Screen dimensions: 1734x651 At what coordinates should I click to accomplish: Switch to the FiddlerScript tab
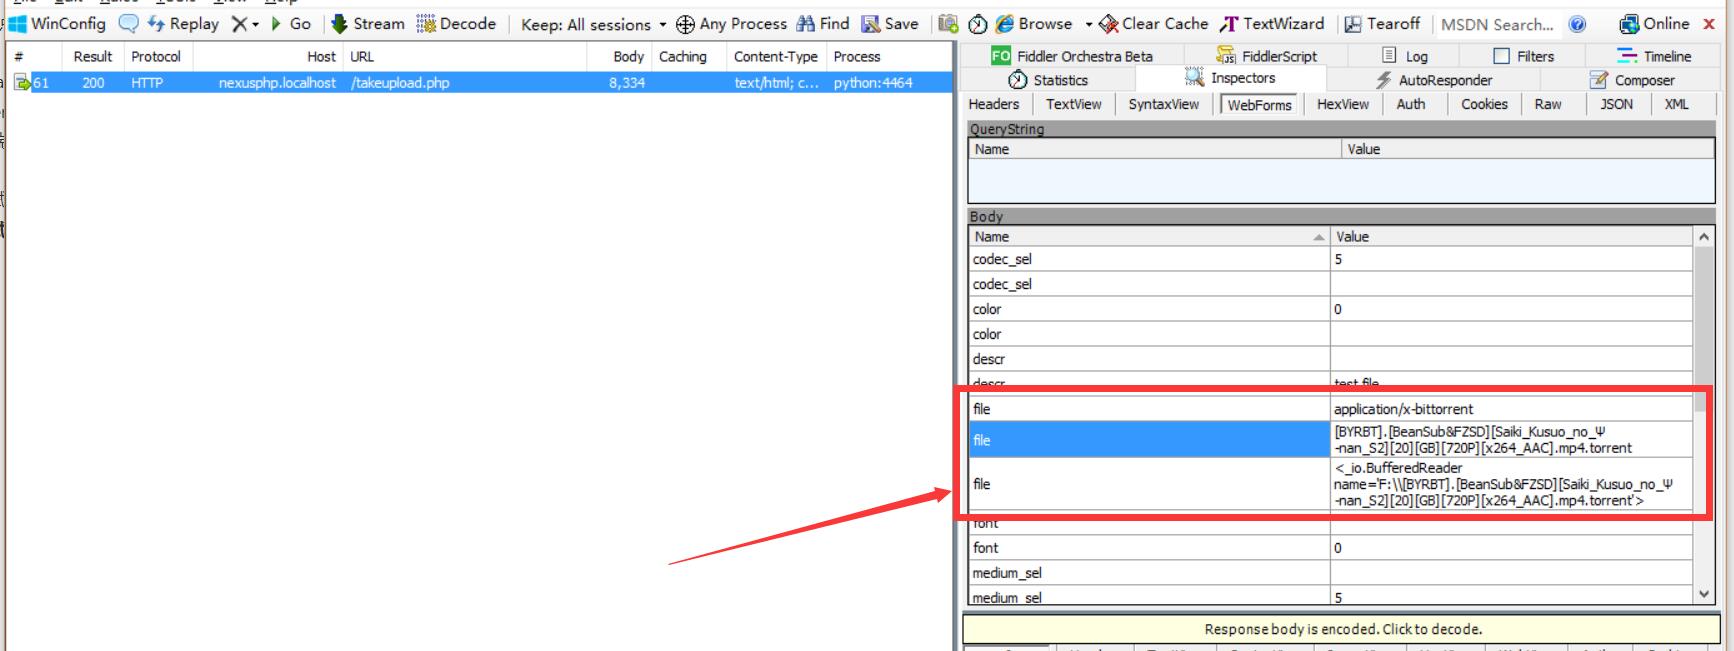(1266, 56)
